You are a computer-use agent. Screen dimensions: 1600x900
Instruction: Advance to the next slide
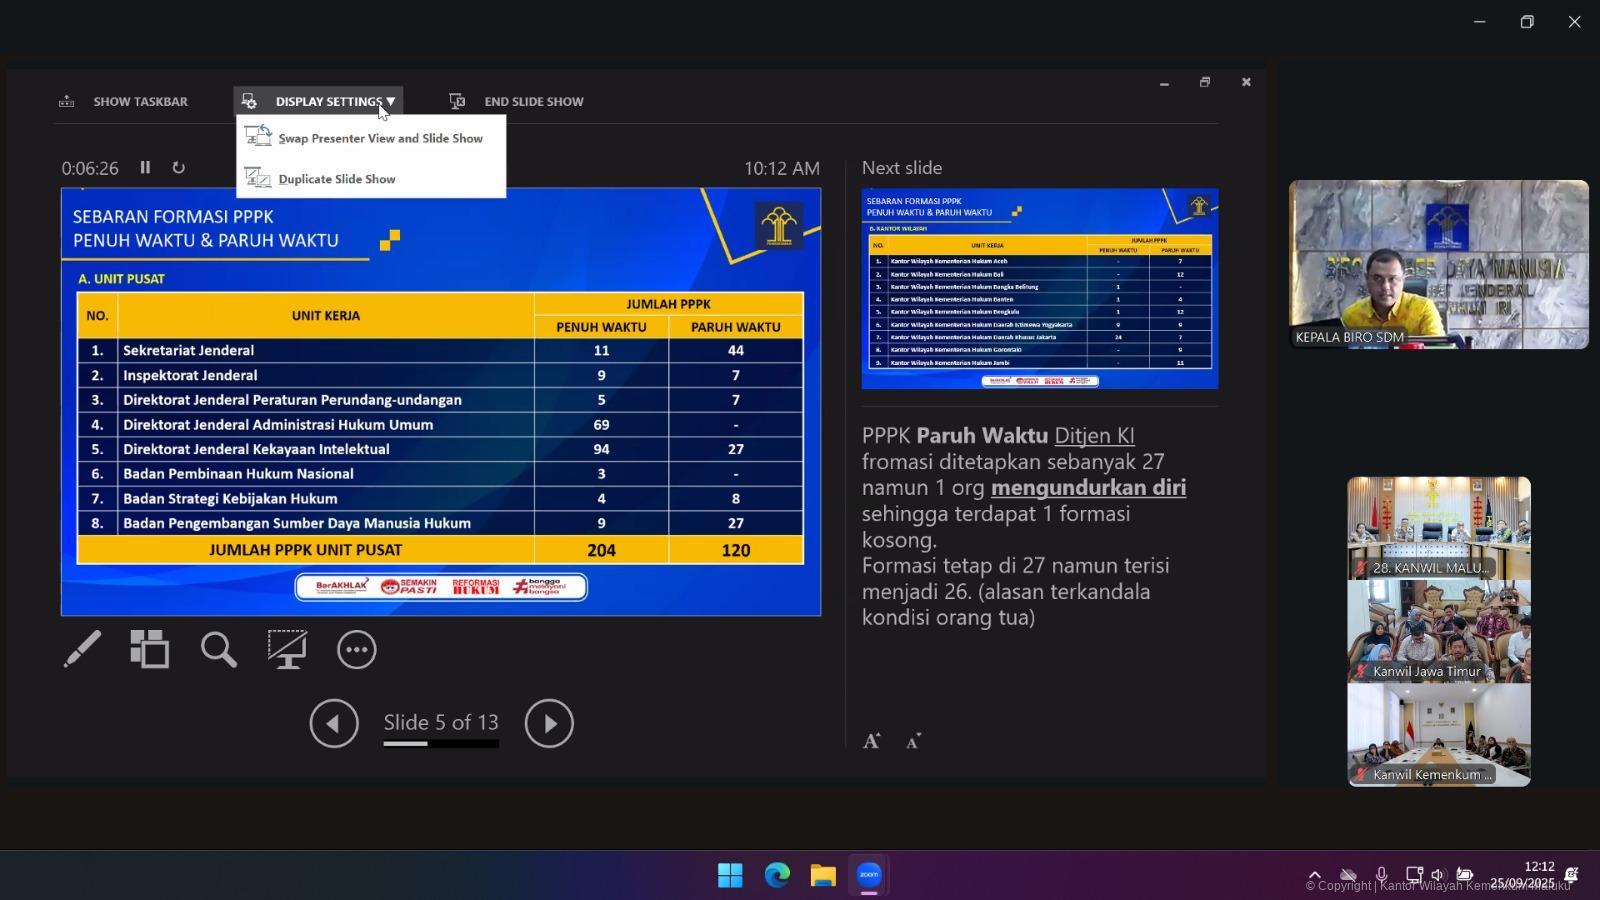pyautogui.click(x=549, y=723)
